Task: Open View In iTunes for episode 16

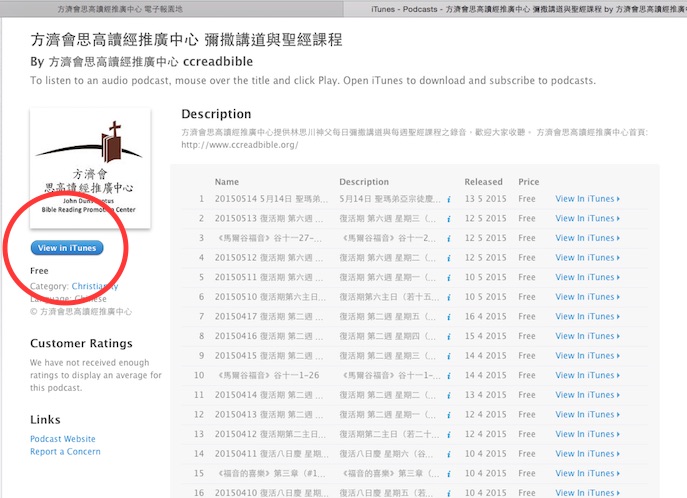Action: pyautogui.click(x=588, y=493)
